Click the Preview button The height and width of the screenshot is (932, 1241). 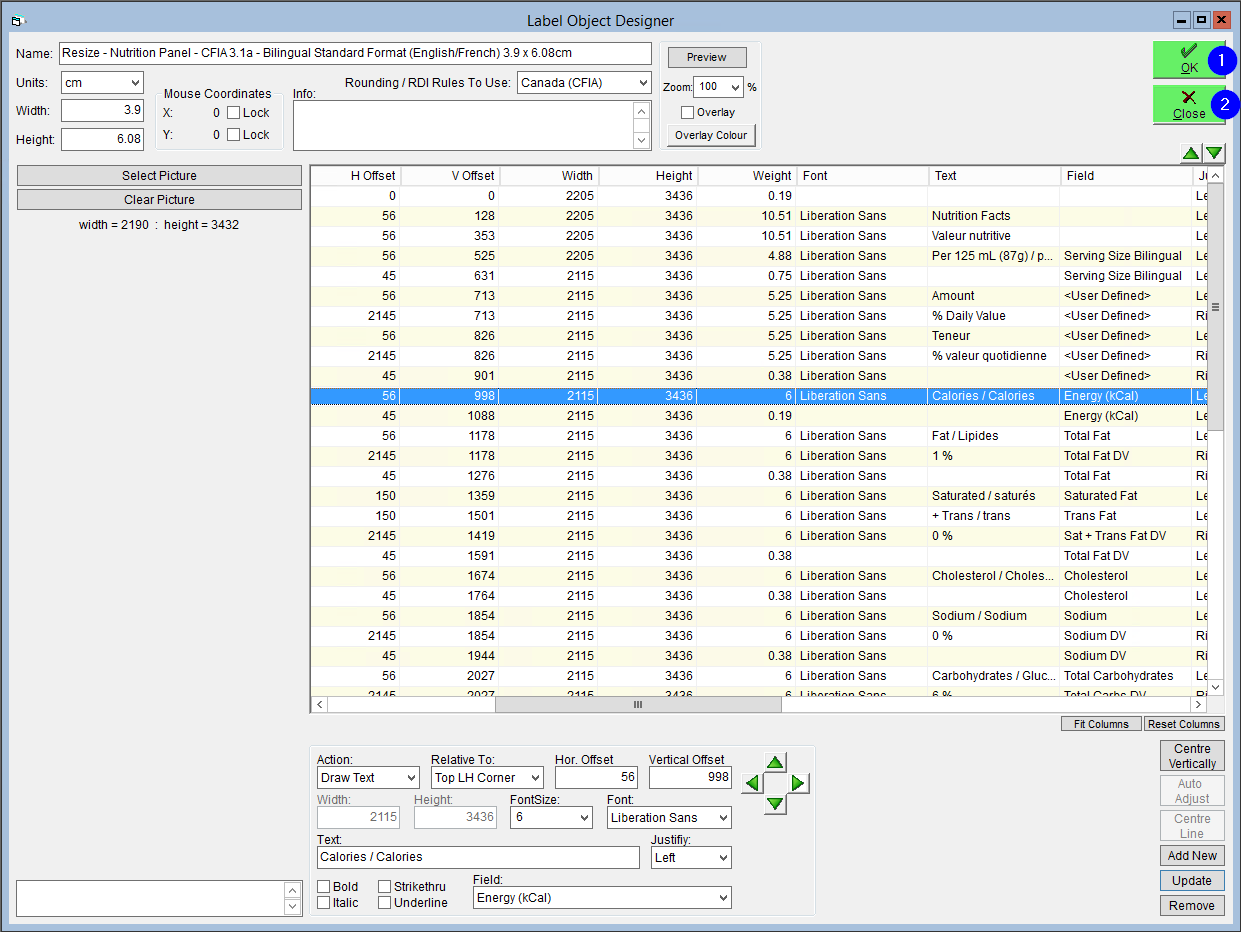tap(706, 57)
